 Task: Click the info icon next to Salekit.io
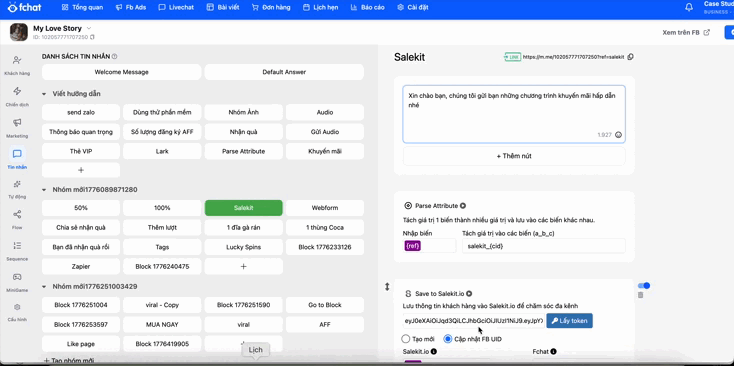[x=434, y=351]
